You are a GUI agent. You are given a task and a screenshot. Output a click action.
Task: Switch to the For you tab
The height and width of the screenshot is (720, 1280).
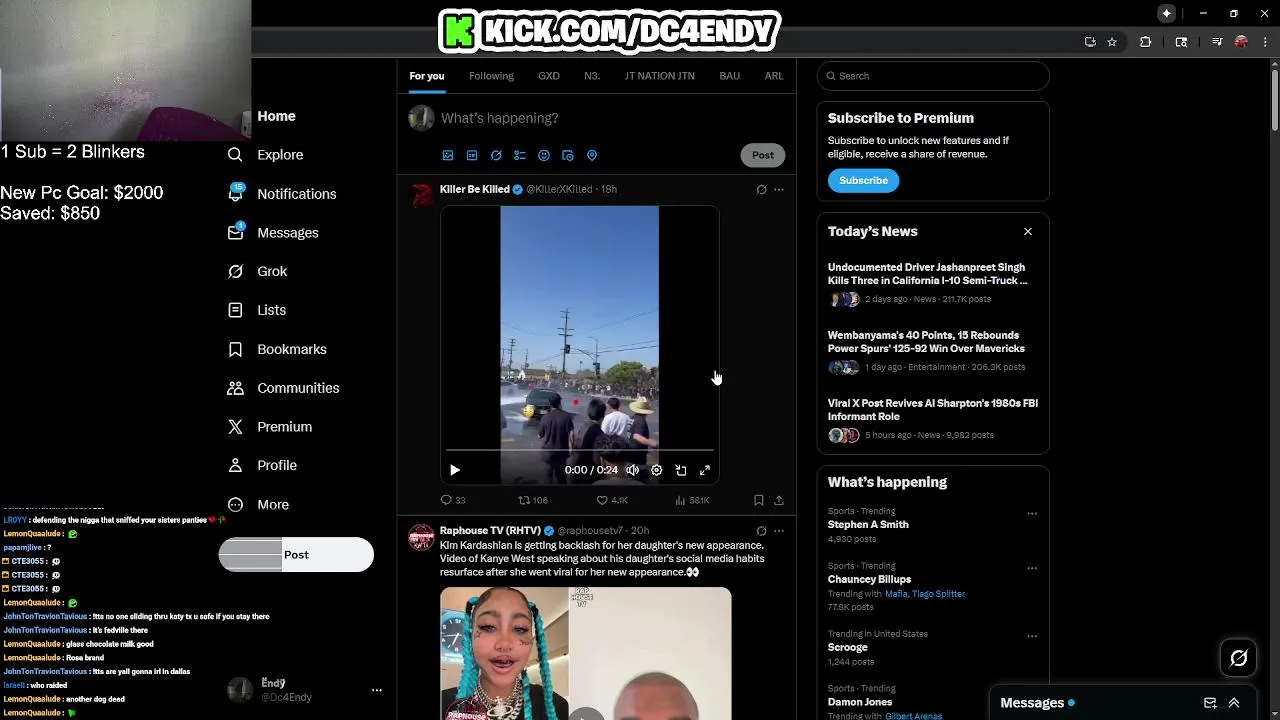point(427,76)
